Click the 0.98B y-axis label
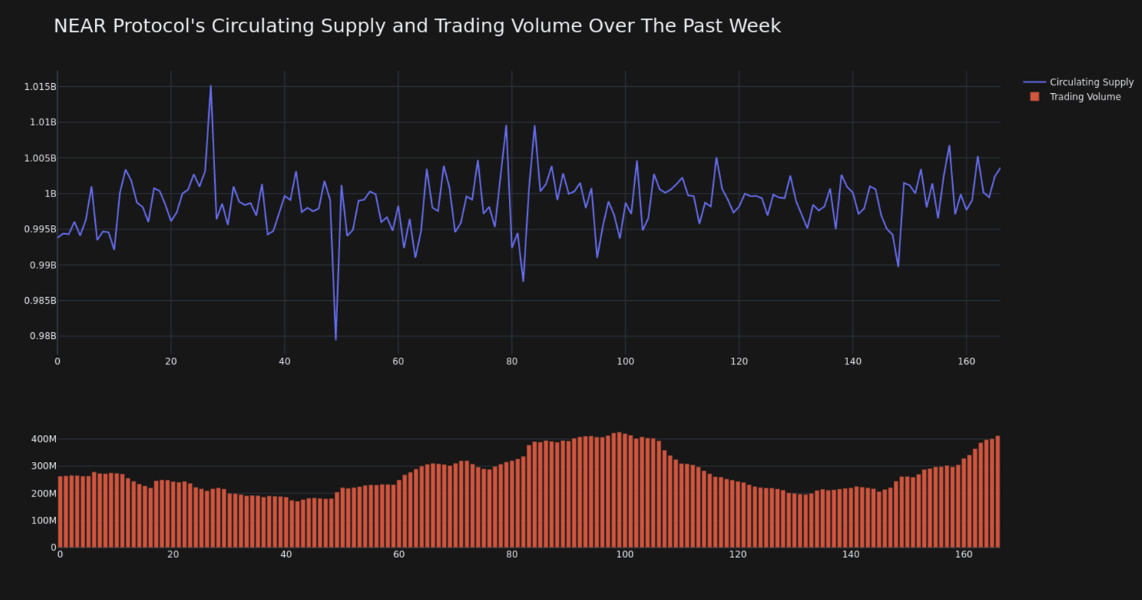 tap(43, 336)
